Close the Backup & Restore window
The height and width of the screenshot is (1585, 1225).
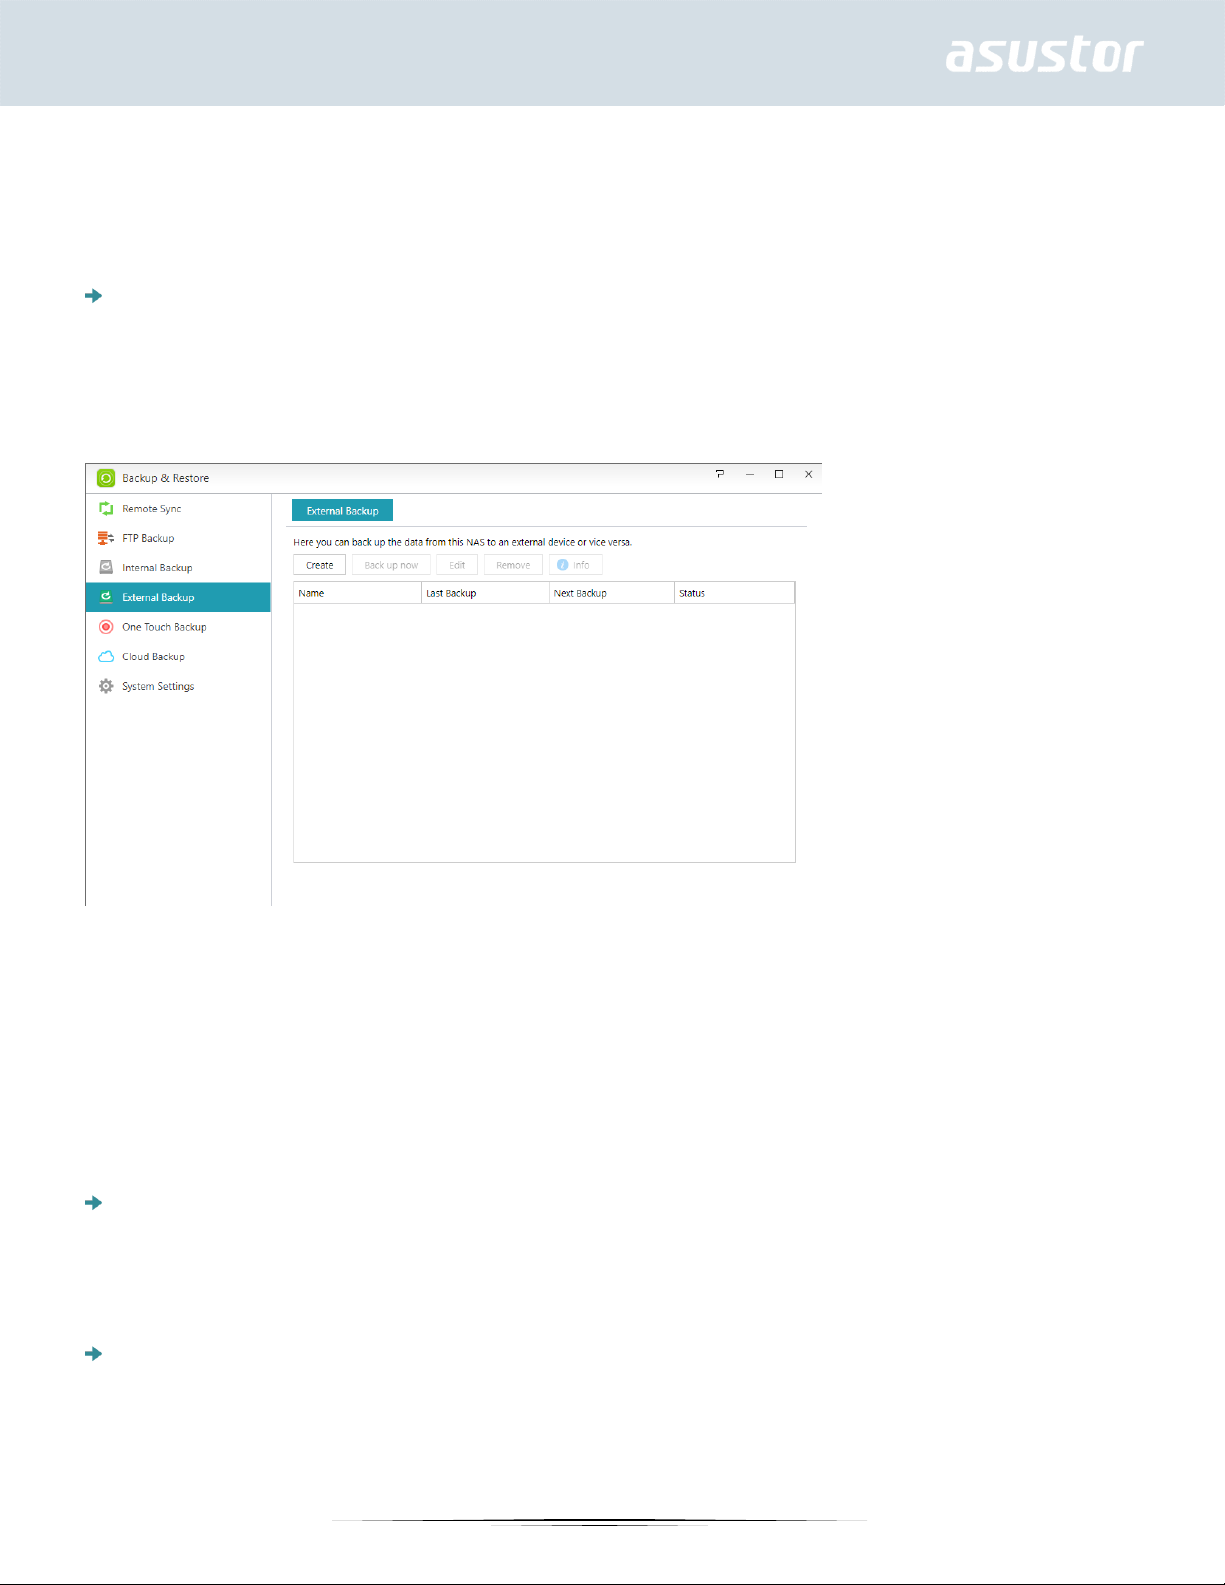808,474
